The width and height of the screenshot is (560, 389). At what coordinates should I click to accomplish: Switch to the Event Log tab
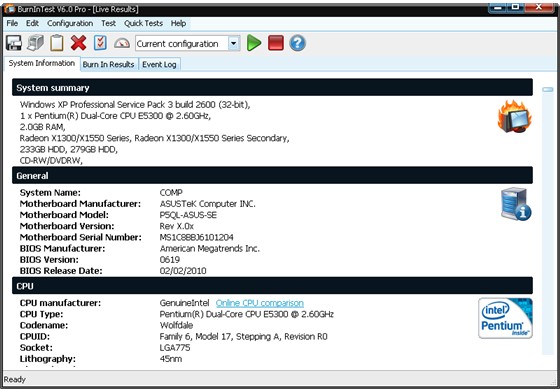(x=159, y=64)
